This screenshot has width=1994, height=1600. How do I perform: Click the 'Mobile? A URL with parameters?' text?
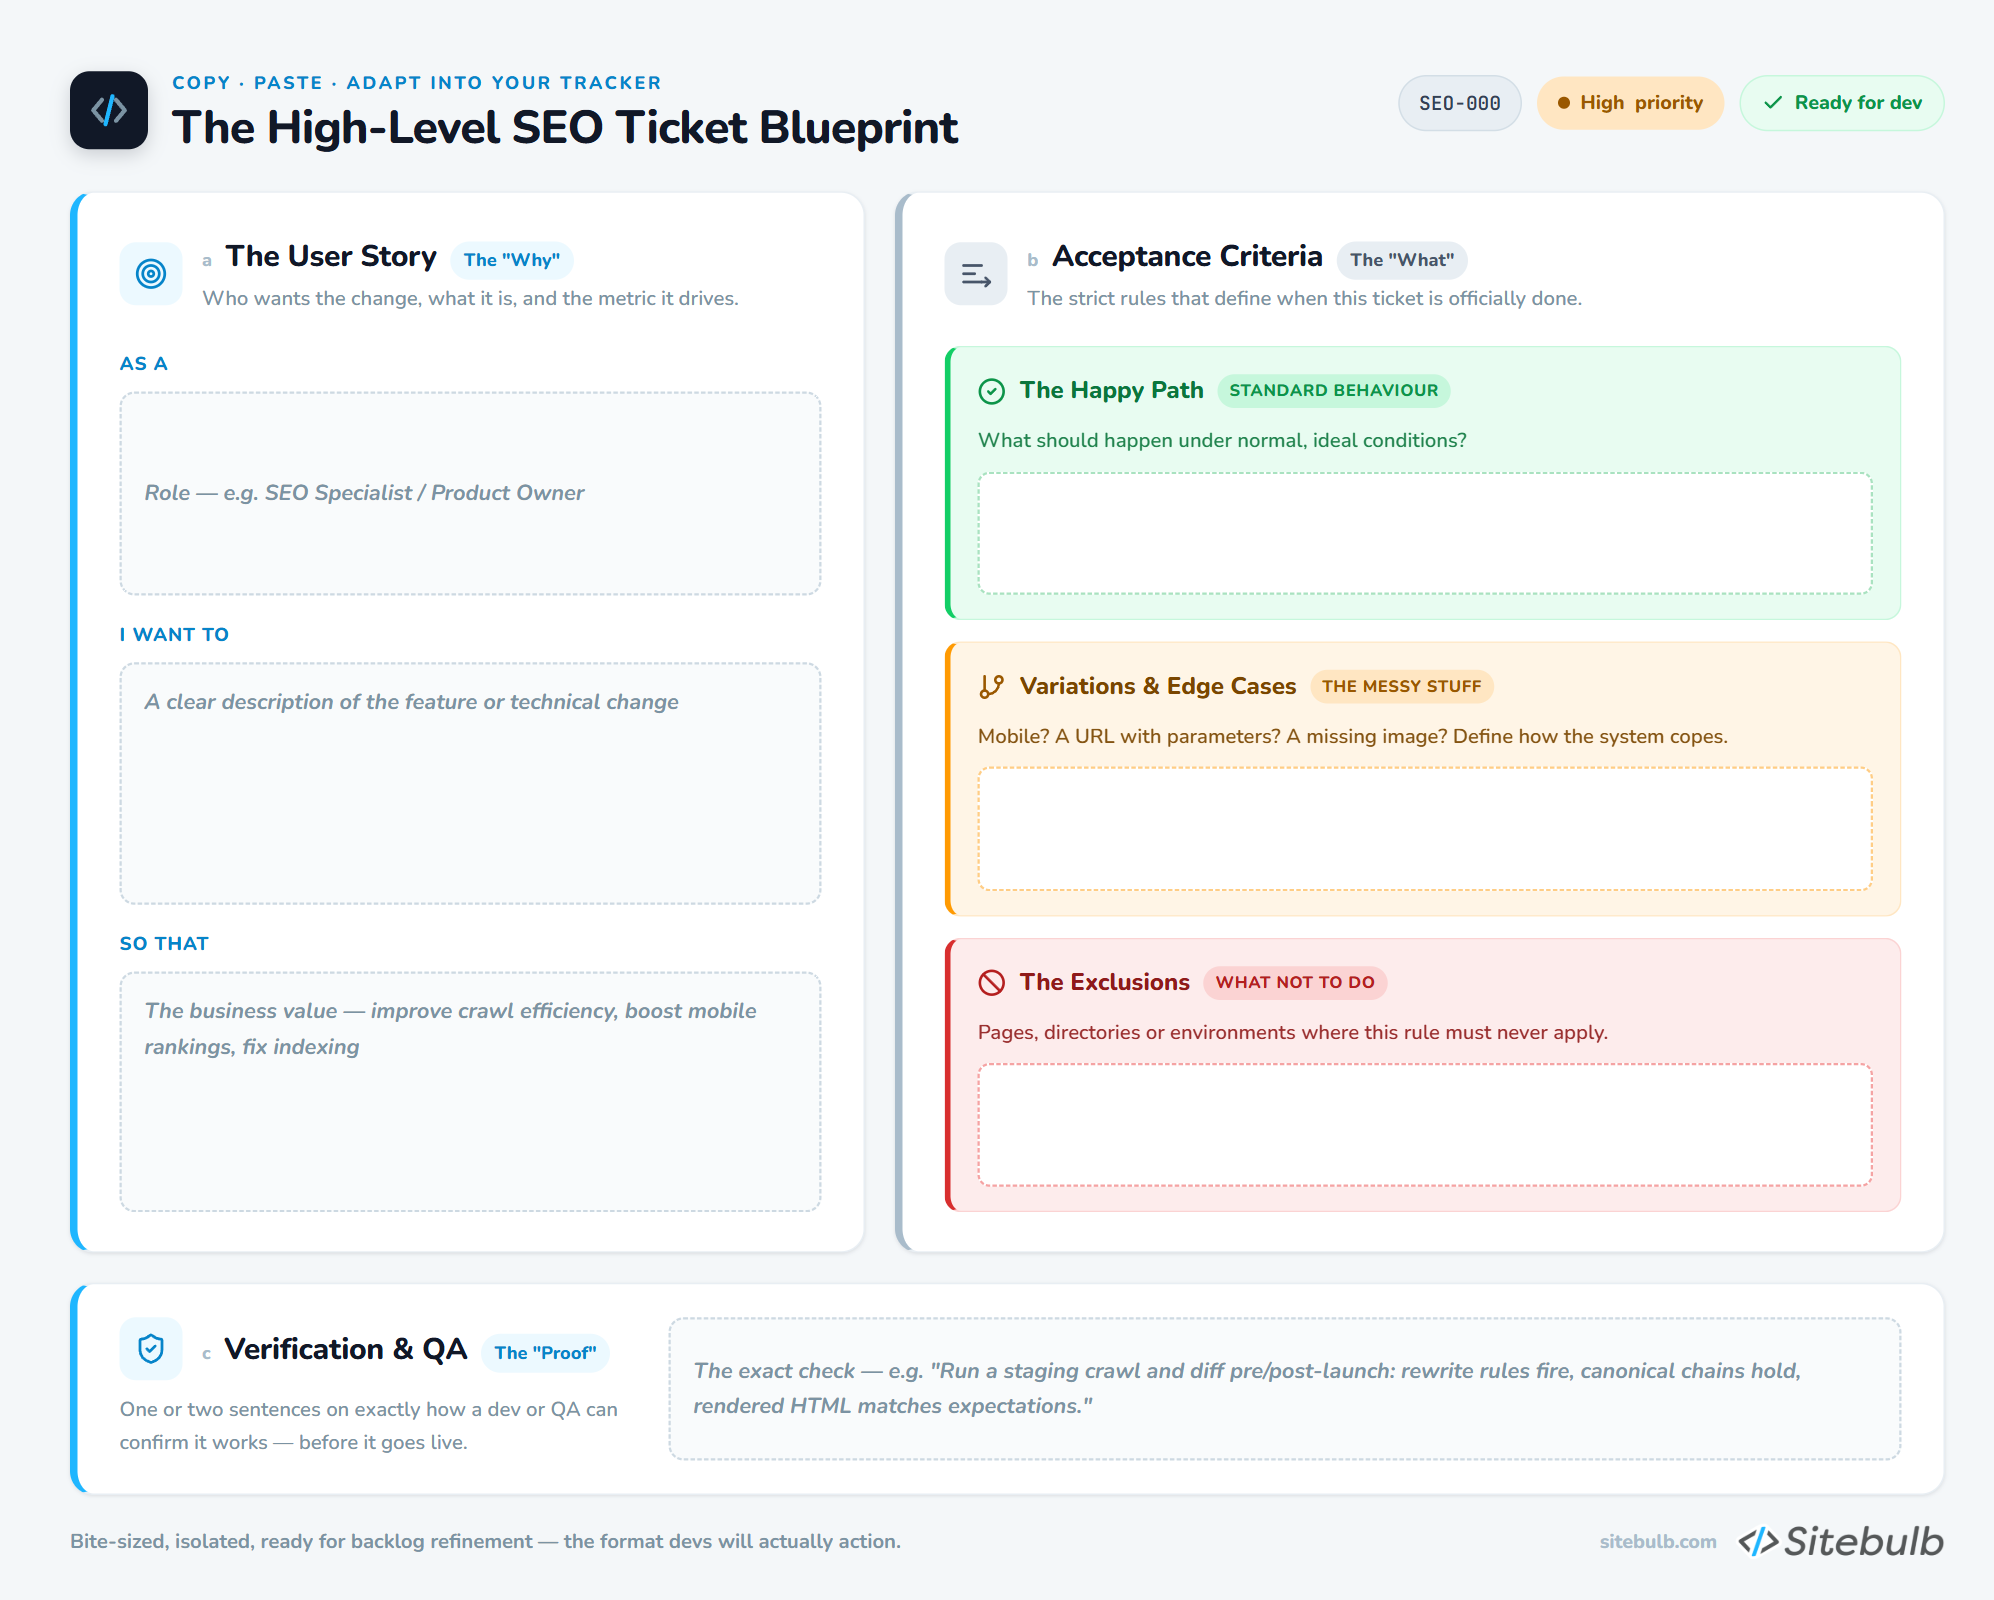1353,737
